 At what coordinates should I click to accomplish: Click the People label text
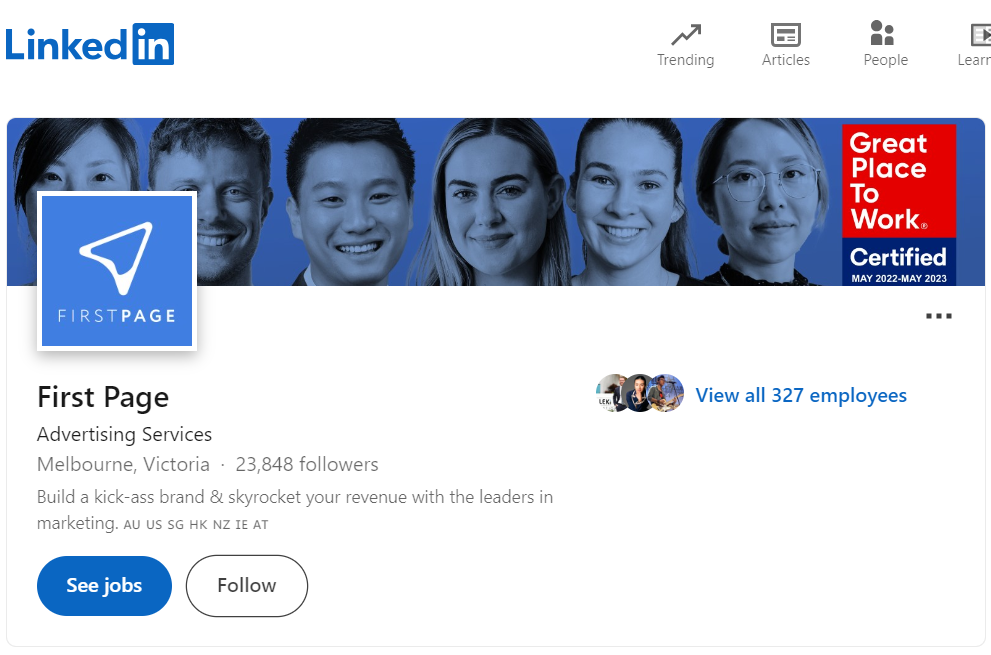[x=885, y=60]
